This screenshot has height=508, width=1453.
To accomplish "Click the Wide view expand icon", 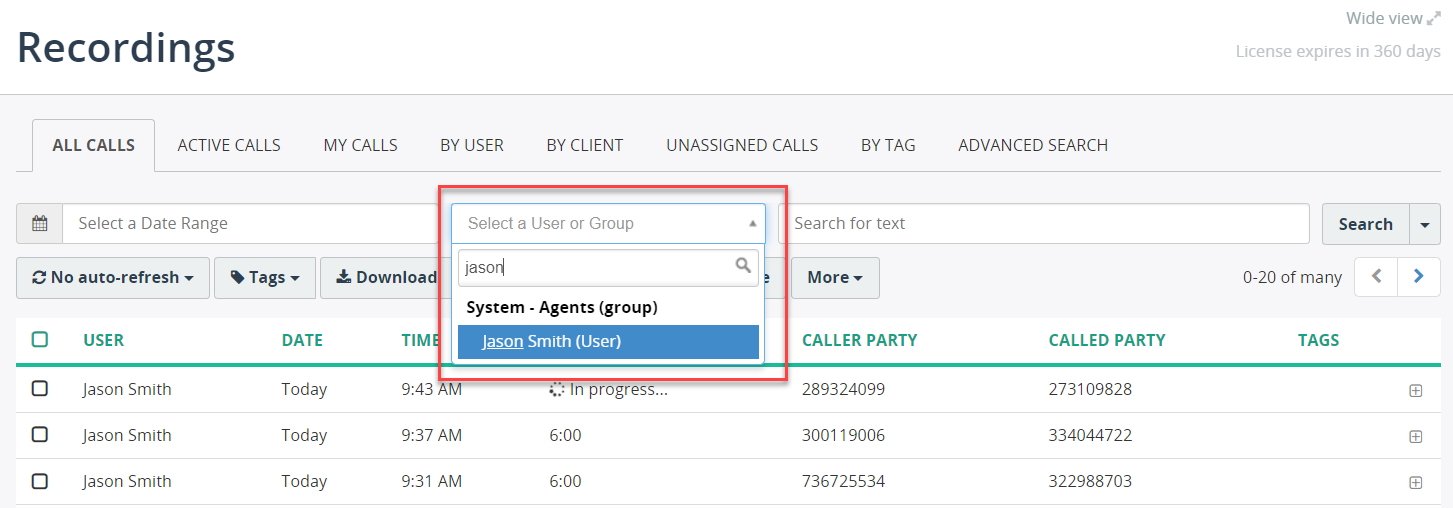I will [1434, 19].
